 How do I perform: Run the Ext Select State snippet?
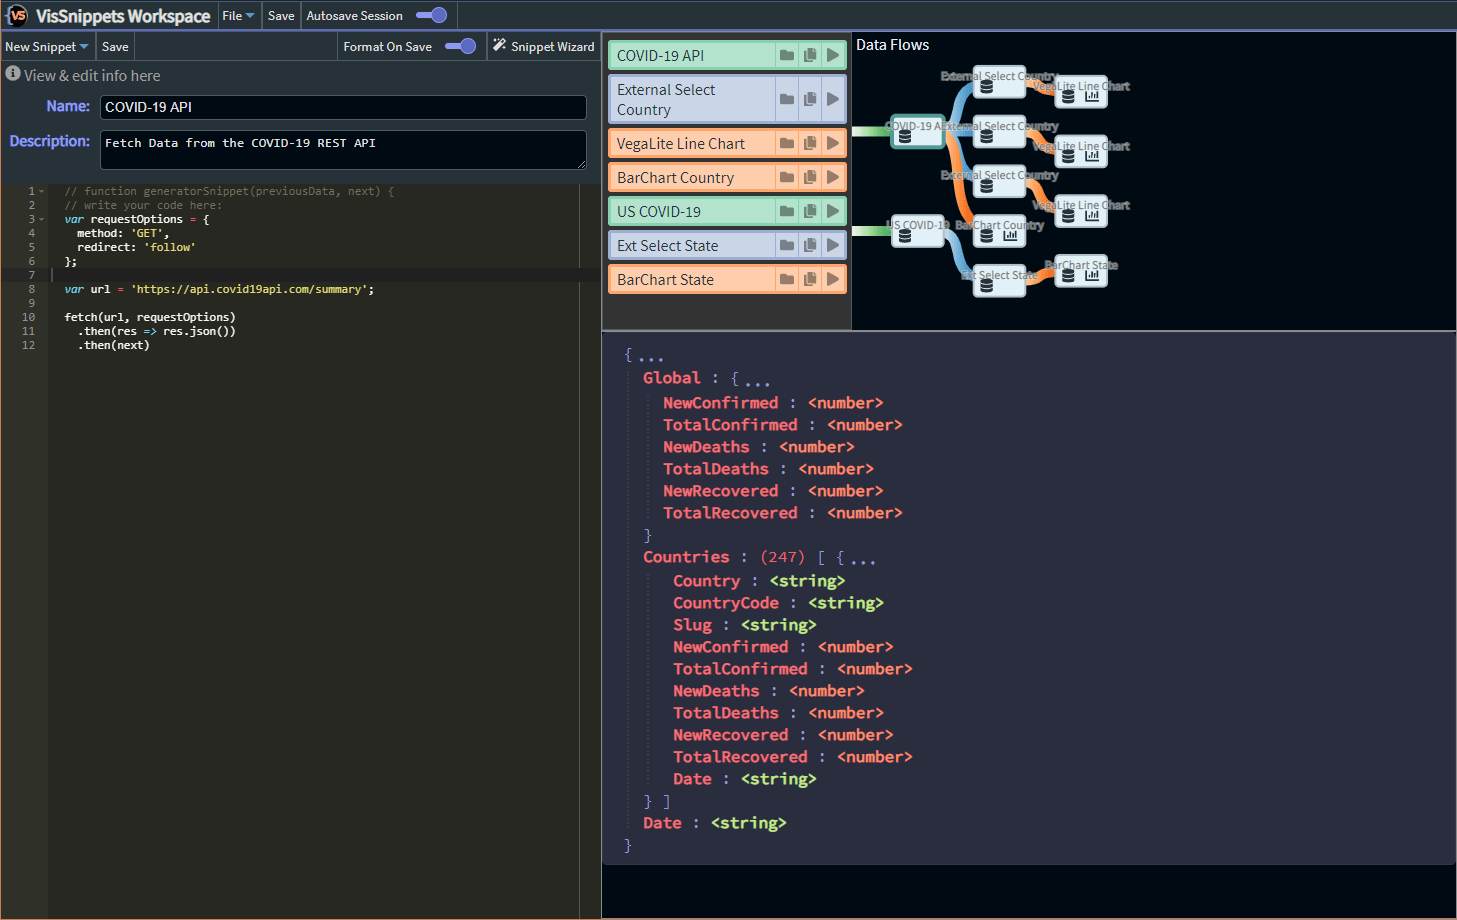tap(833, 245)
